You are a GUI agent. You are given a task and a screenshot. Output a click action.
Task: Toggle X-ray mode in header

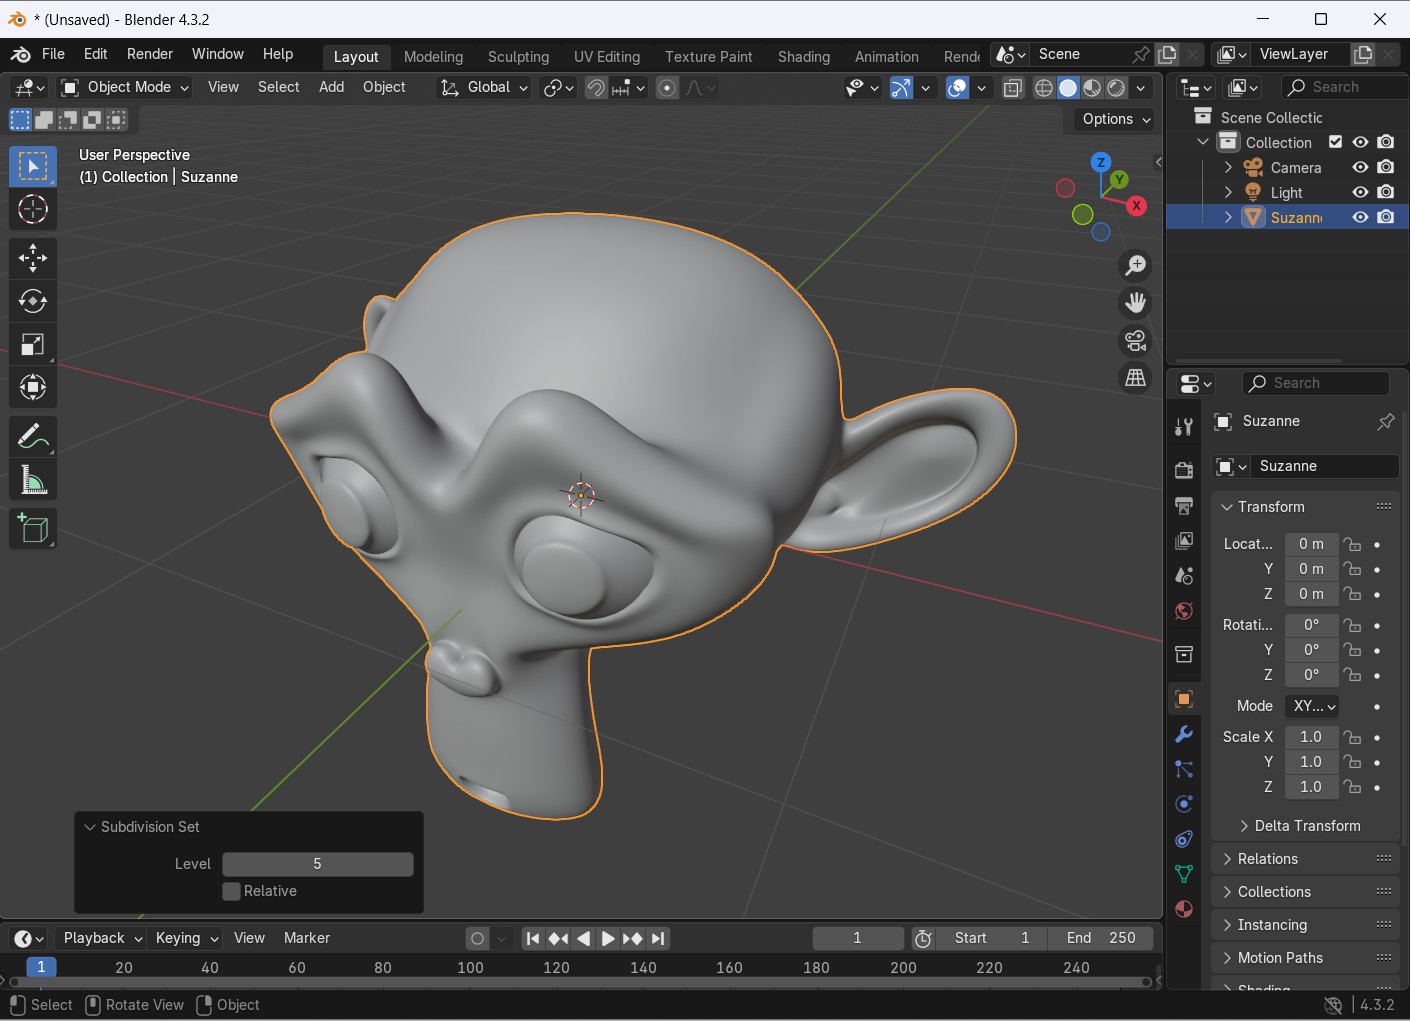point(1013,88)
